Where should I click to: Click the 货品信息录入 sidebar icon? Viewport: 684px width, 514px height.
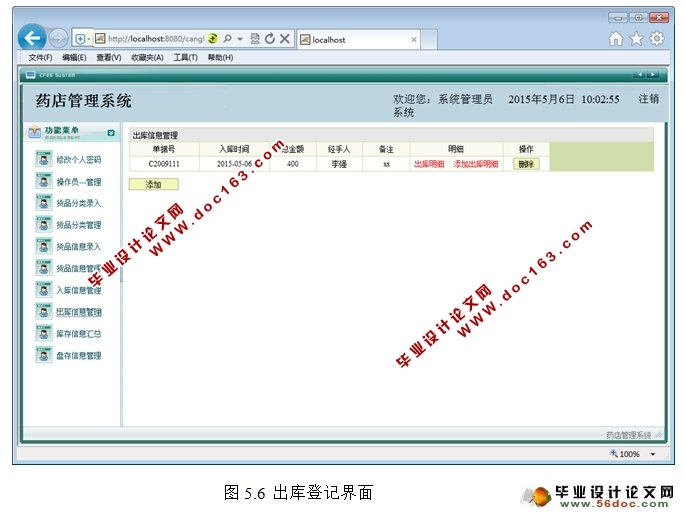click(44, 247)
